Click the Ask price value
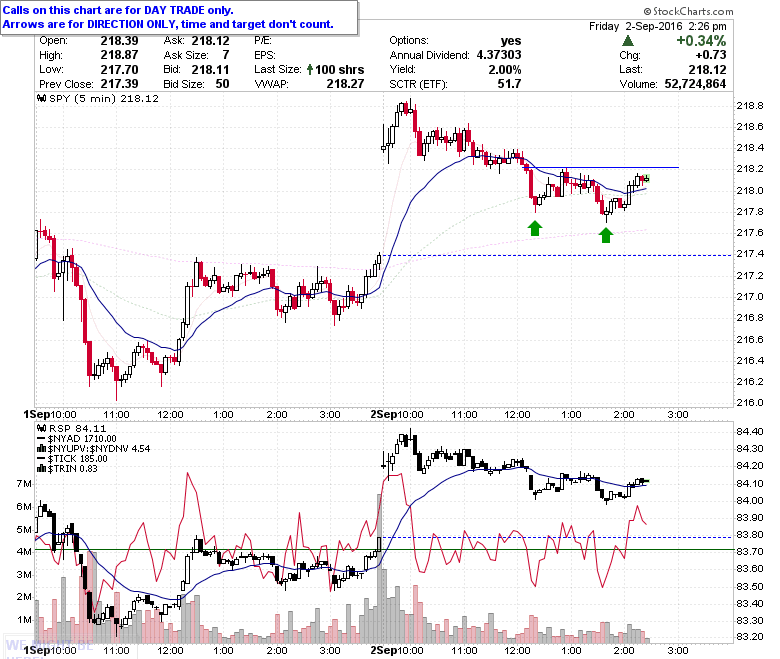780x659 pixels. 210,41
